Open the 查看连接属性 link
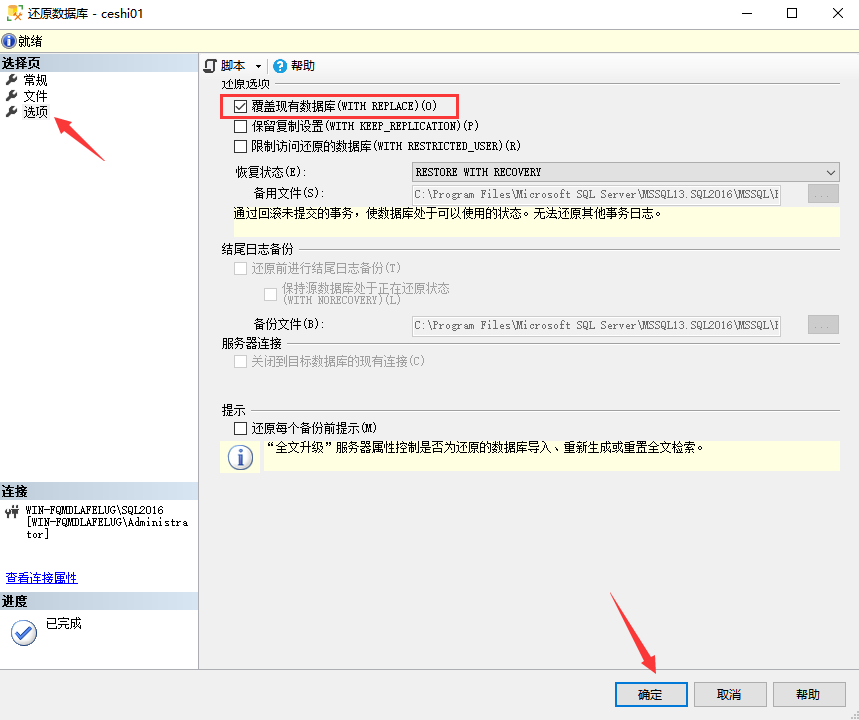Screen dimensions: 859x720 click(41, 578)
